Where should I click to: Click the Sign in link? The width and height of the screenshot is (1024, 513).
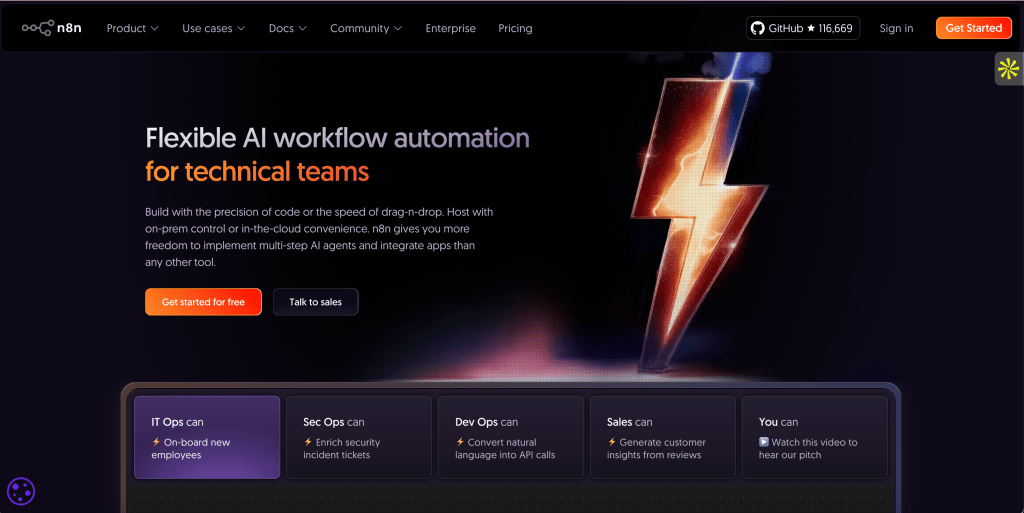896,28
